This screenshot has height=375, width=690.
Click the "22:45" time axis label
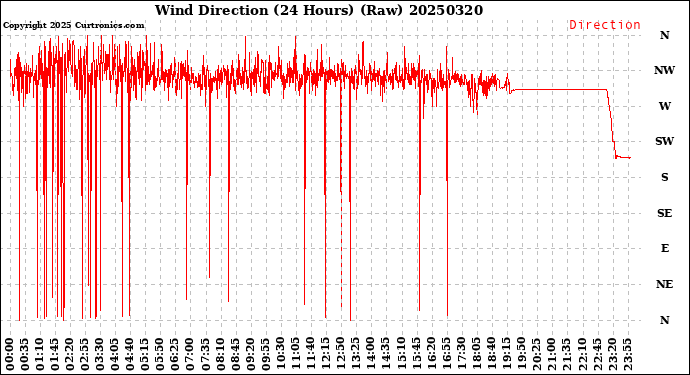pos(596,355)
